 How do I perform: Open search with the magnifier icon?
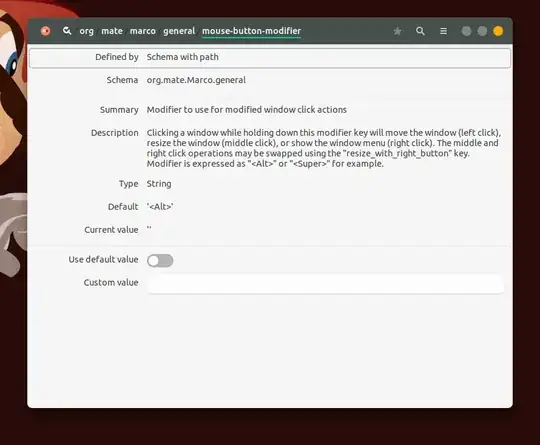(x=420, y=31)
